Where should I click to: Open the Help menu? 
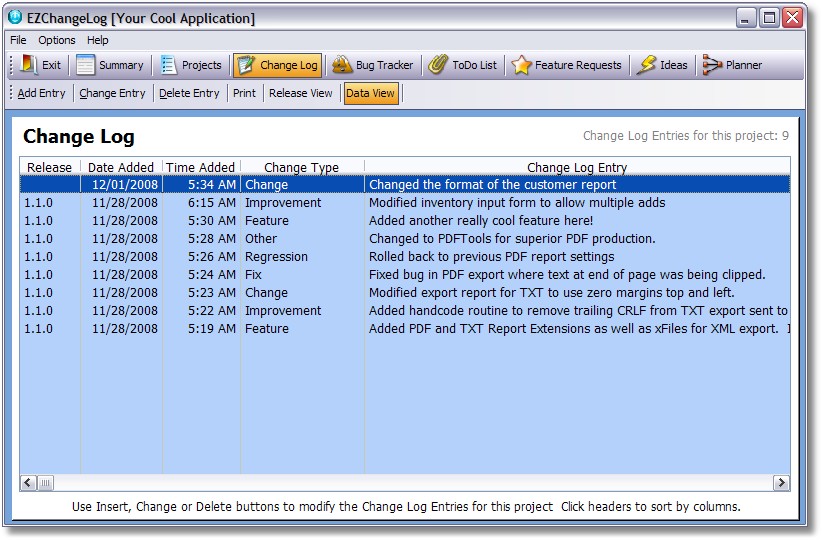pos(98,40)
